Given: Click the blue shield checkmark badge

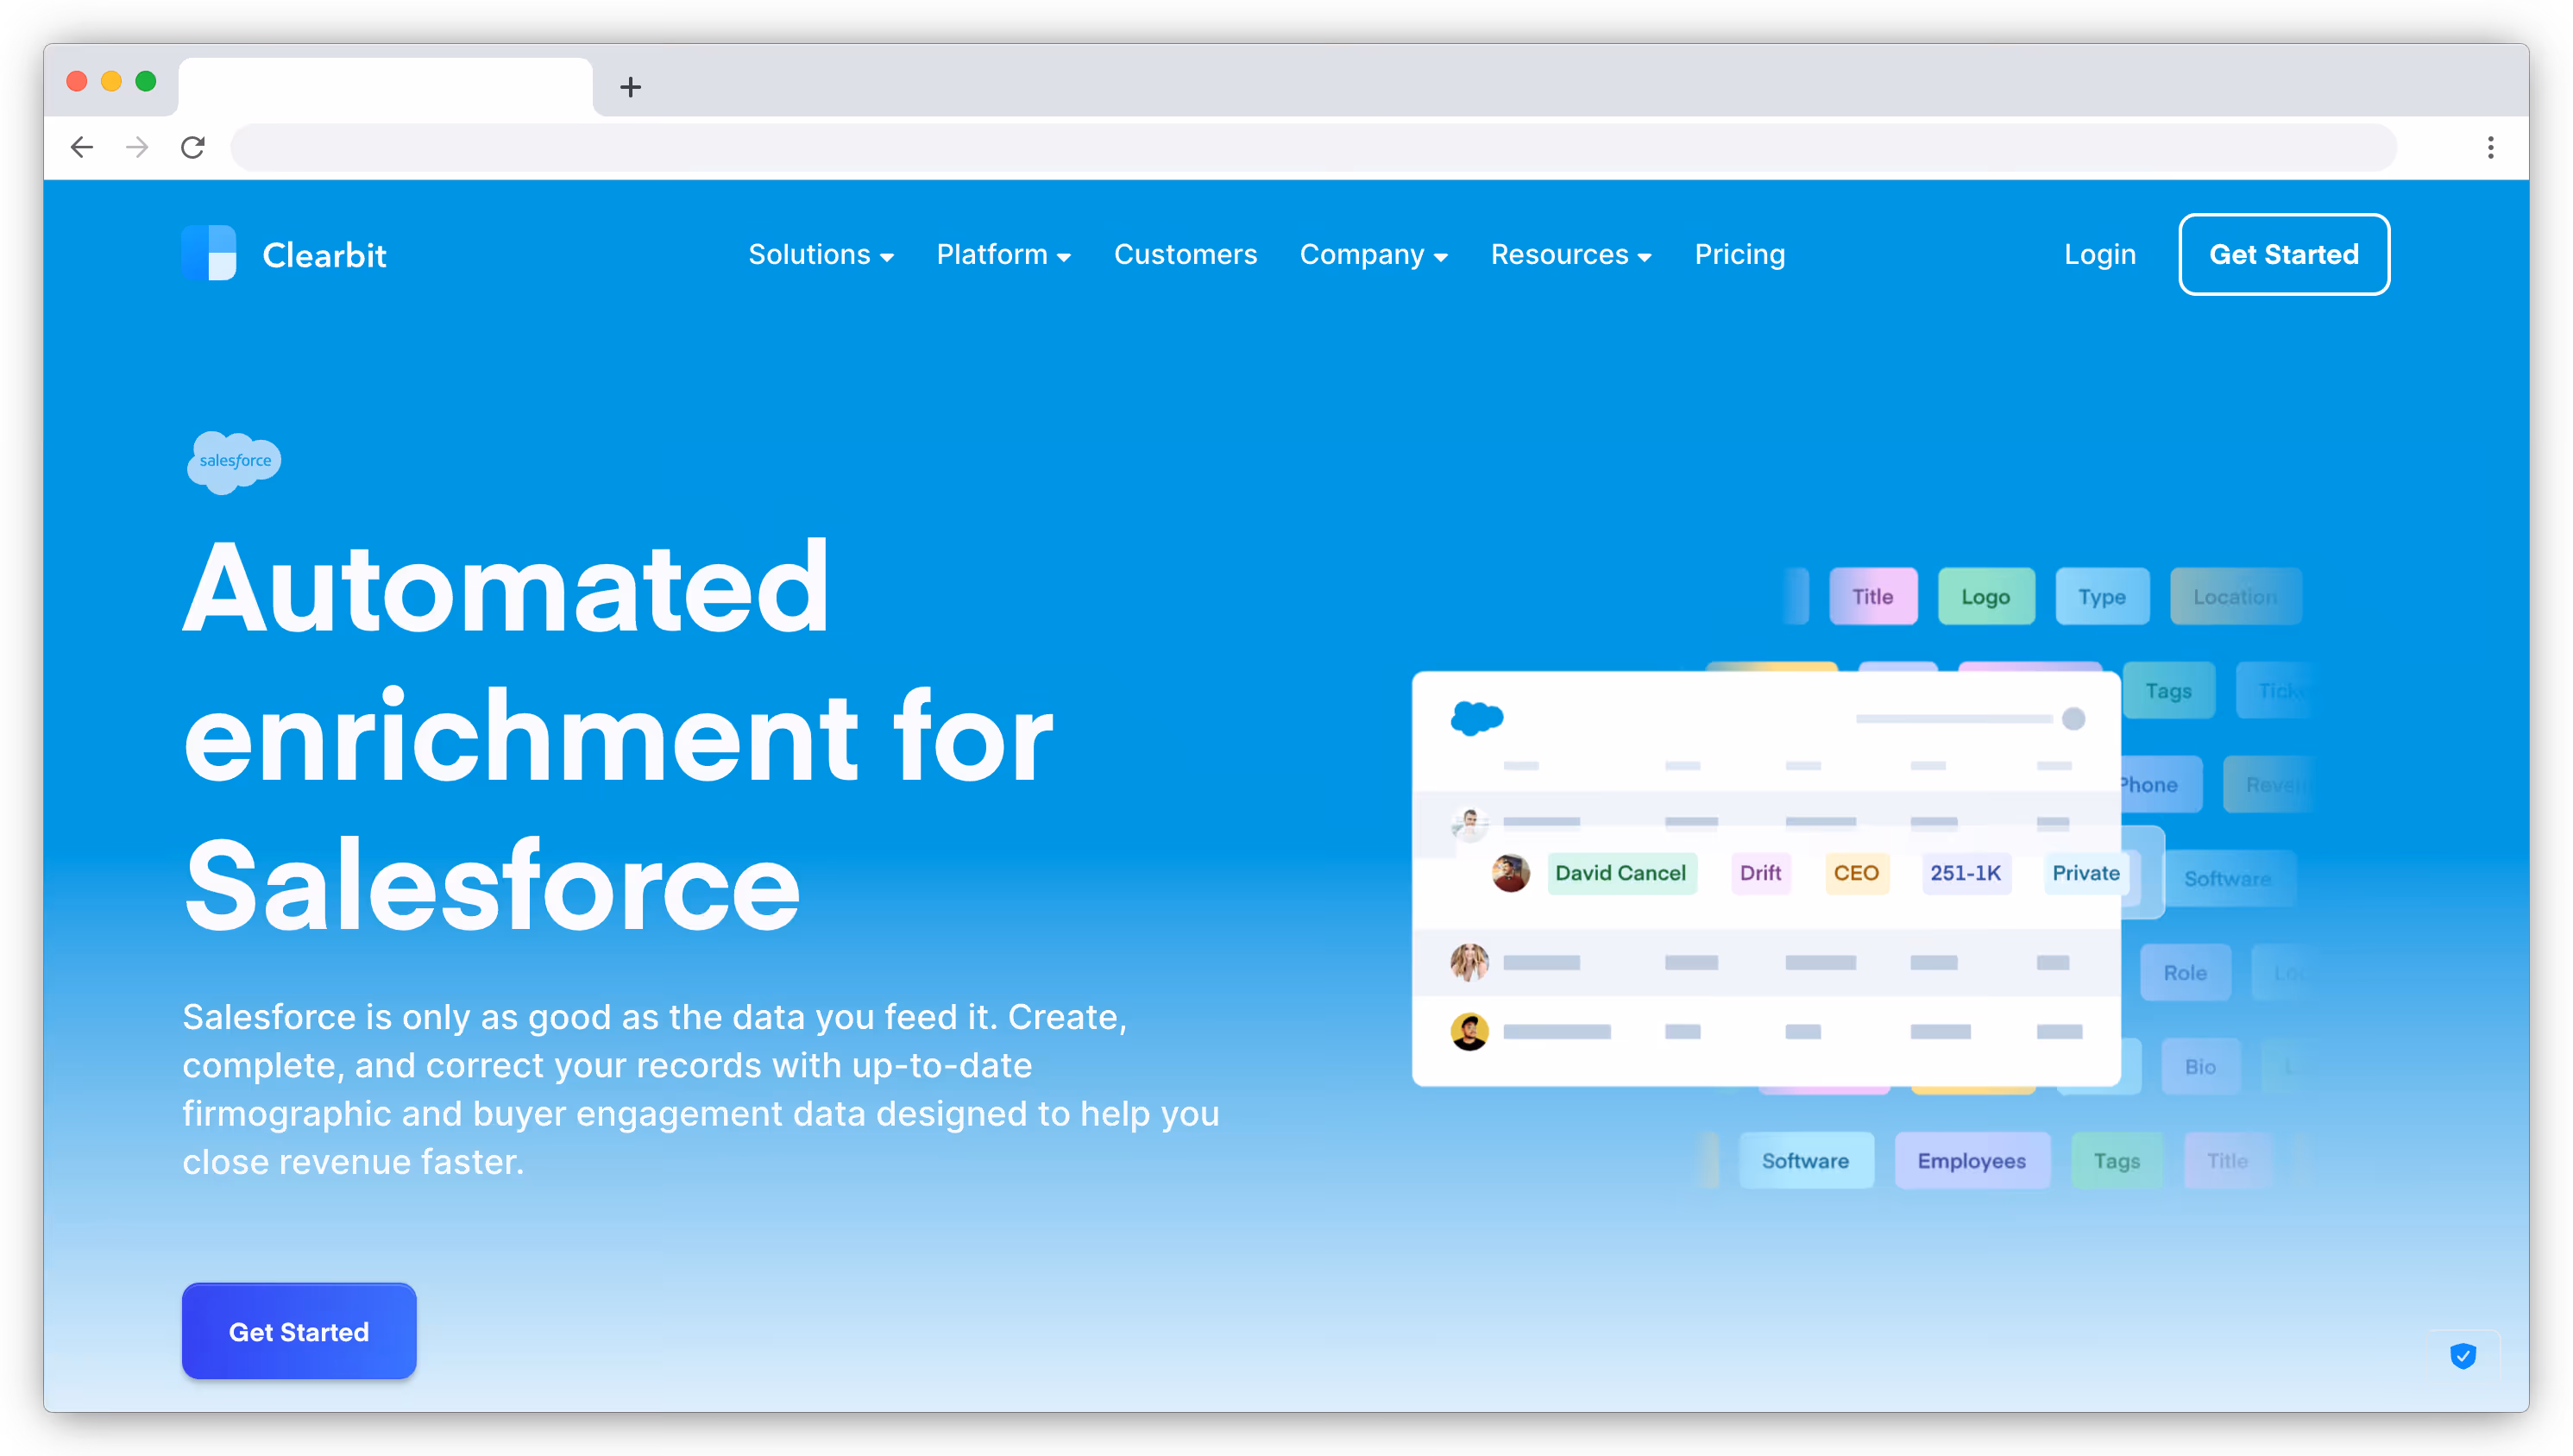Looking at the screenshot, I should tap(2464, 1356).
